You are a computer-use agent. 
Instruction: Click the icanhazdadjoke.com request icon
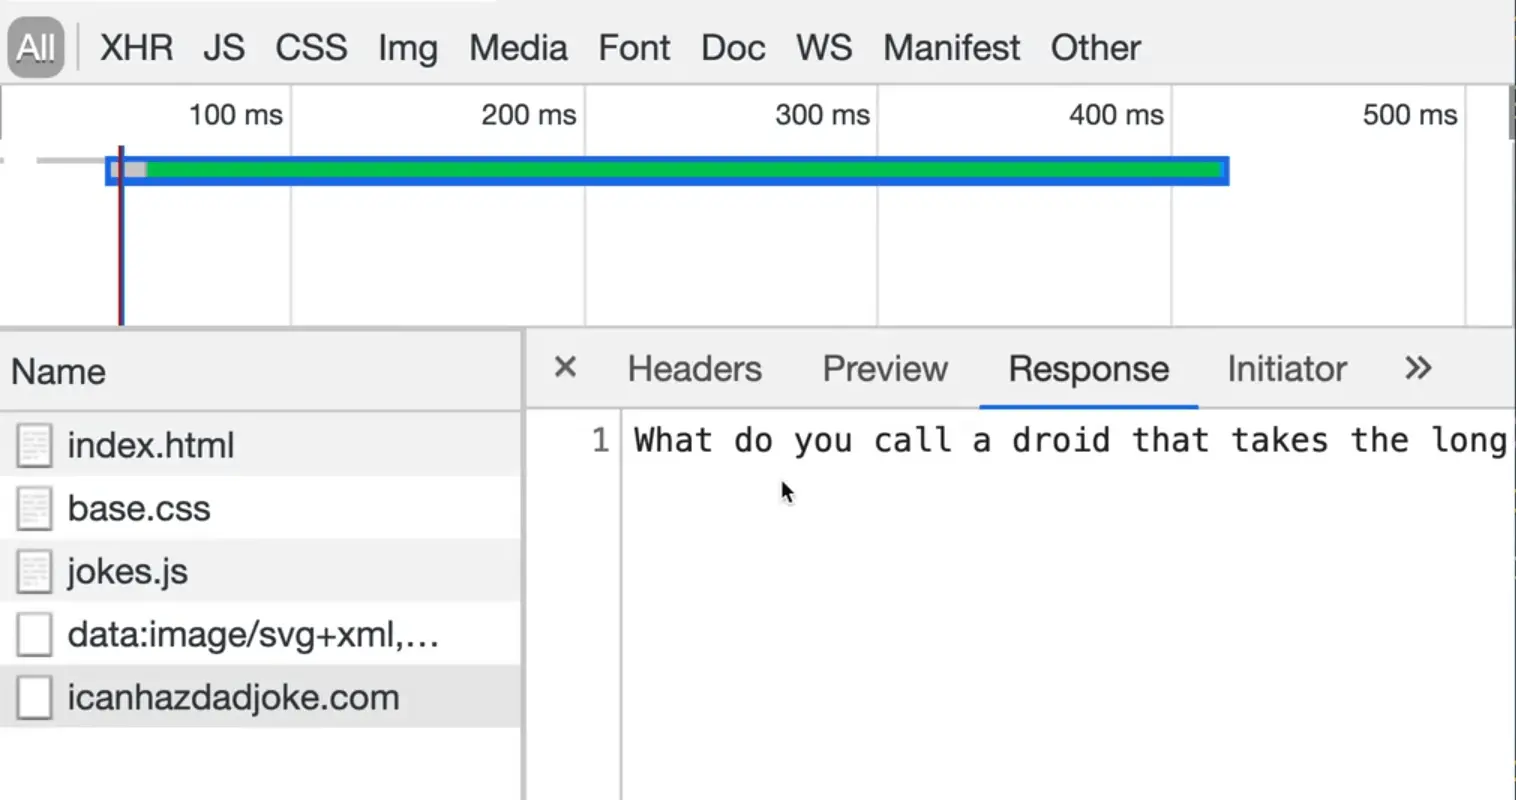click(34, 698)
